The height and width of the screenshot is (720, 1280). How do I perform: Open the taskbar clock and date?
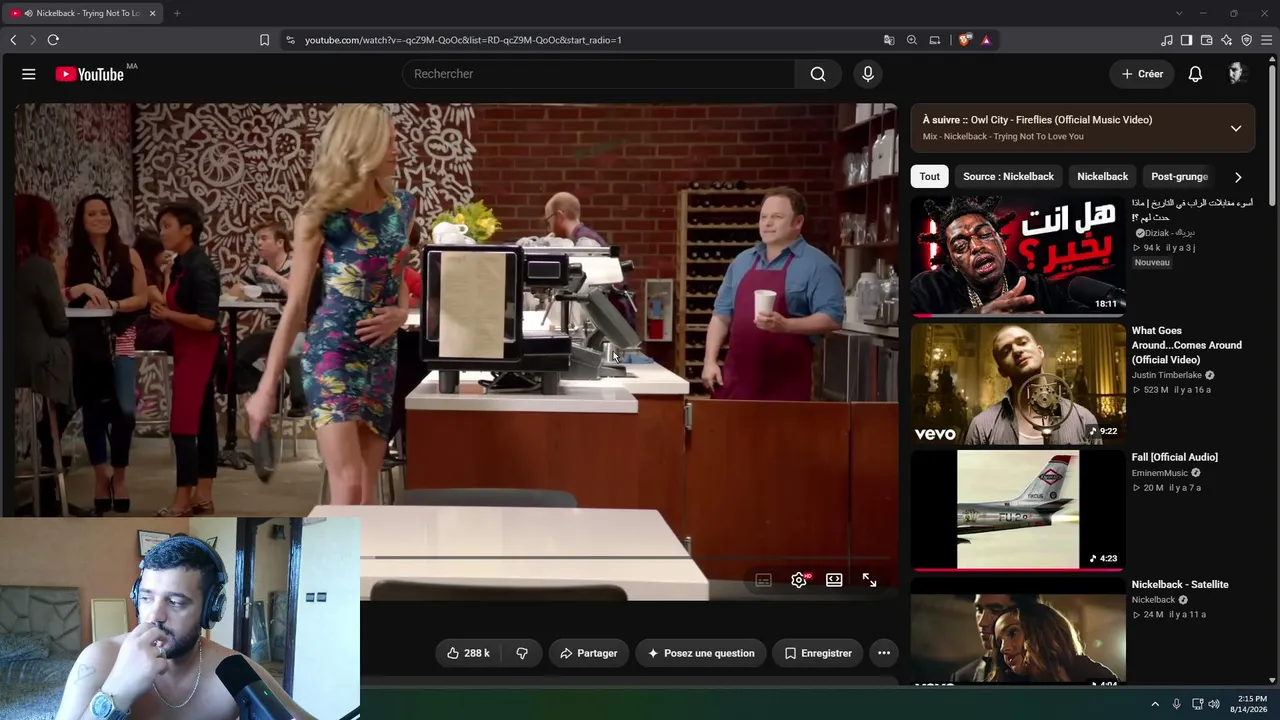coord(1251,704)
